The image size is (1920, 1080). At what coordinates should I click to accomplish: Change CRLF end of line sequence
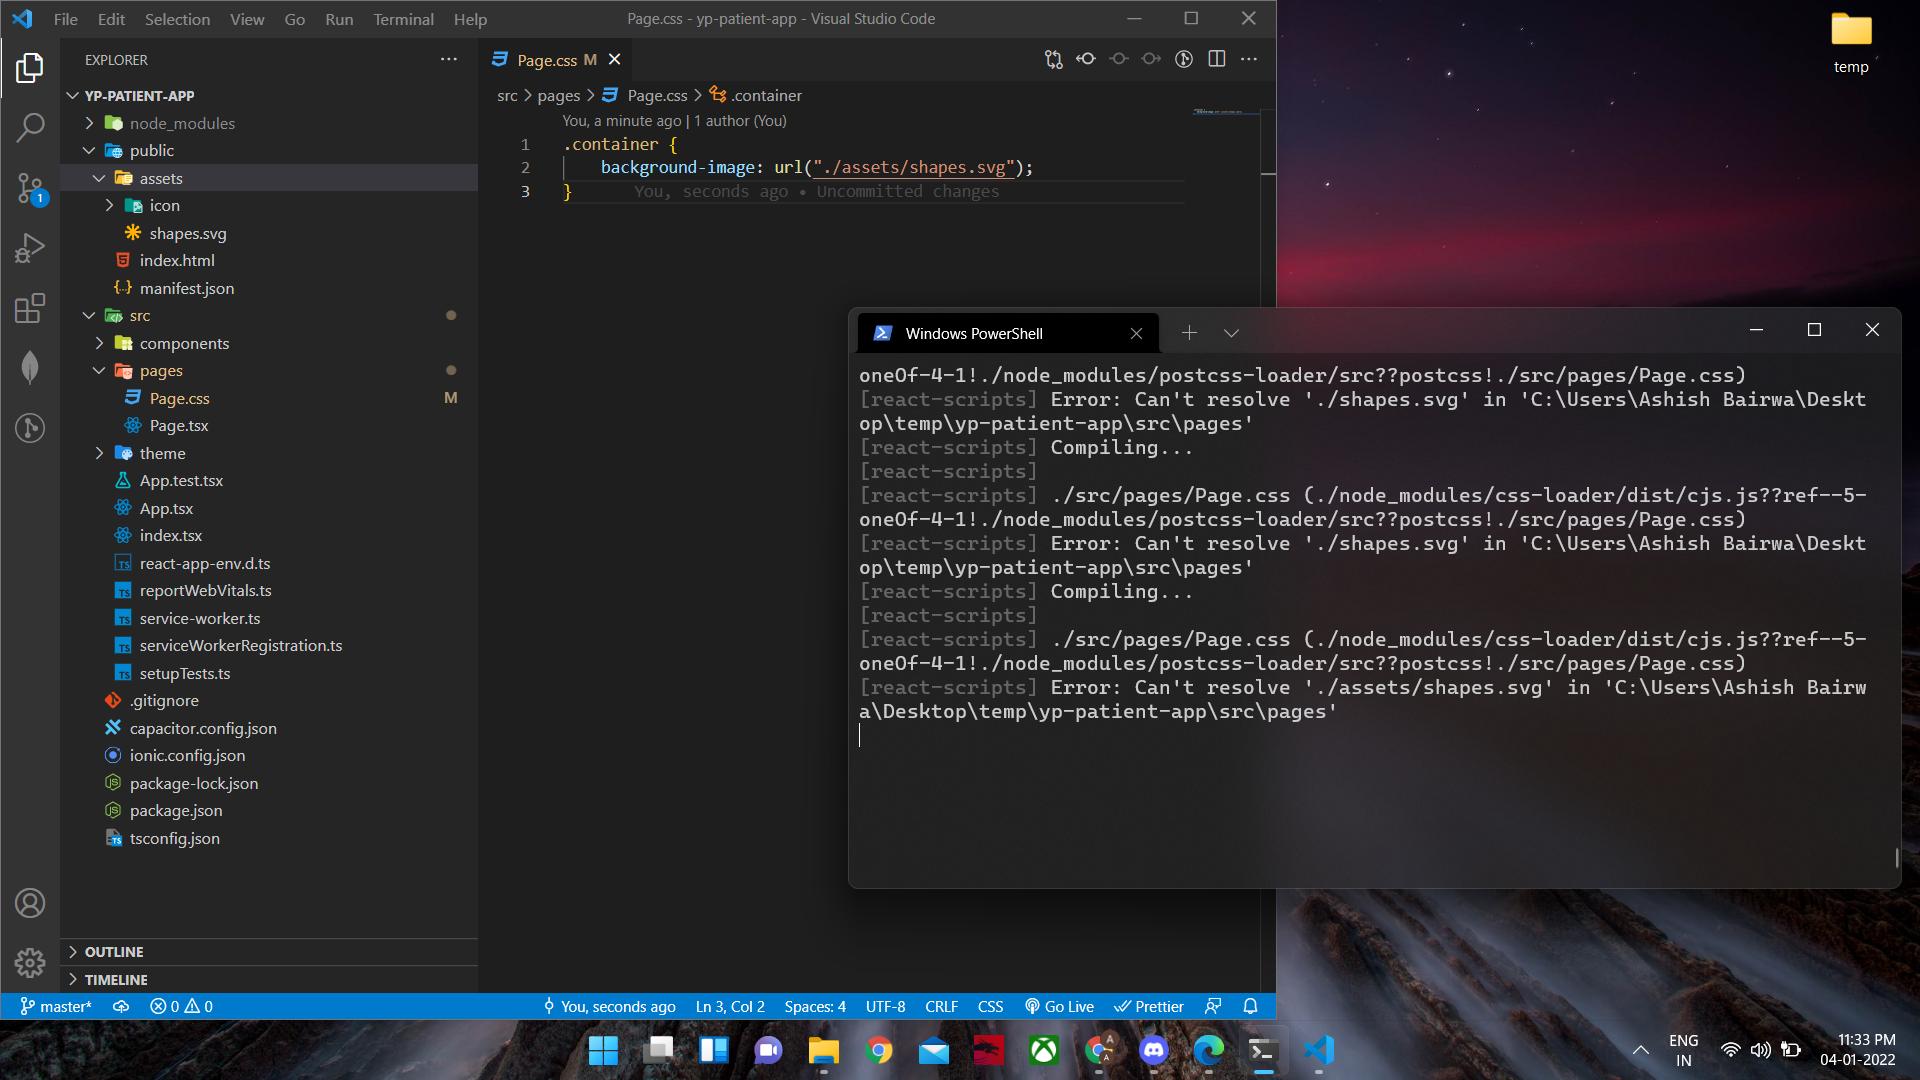tap(941, 1006)
